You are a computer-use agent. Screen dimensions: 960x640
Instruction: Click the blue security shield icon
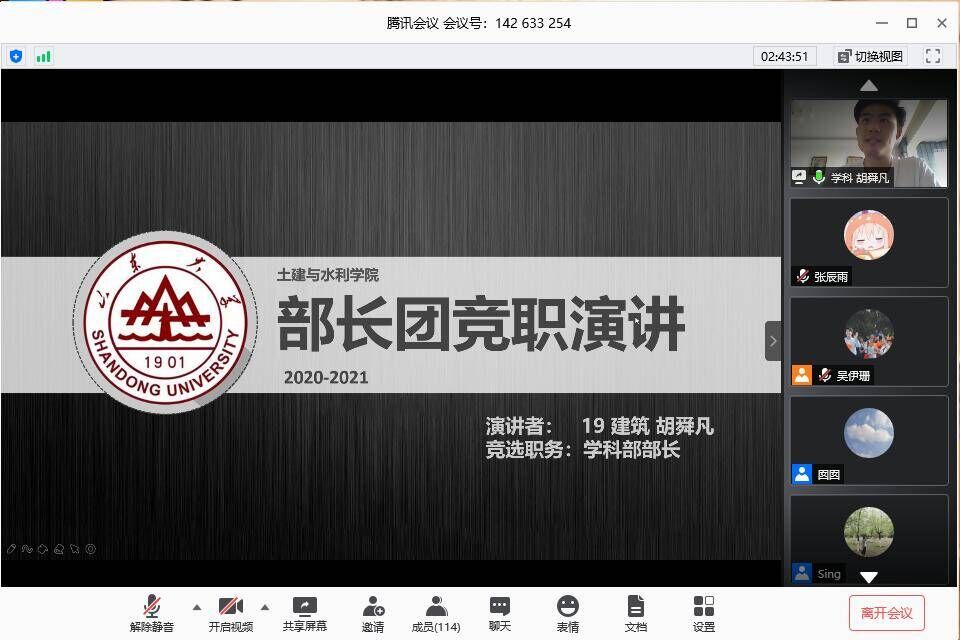point(16,56)
